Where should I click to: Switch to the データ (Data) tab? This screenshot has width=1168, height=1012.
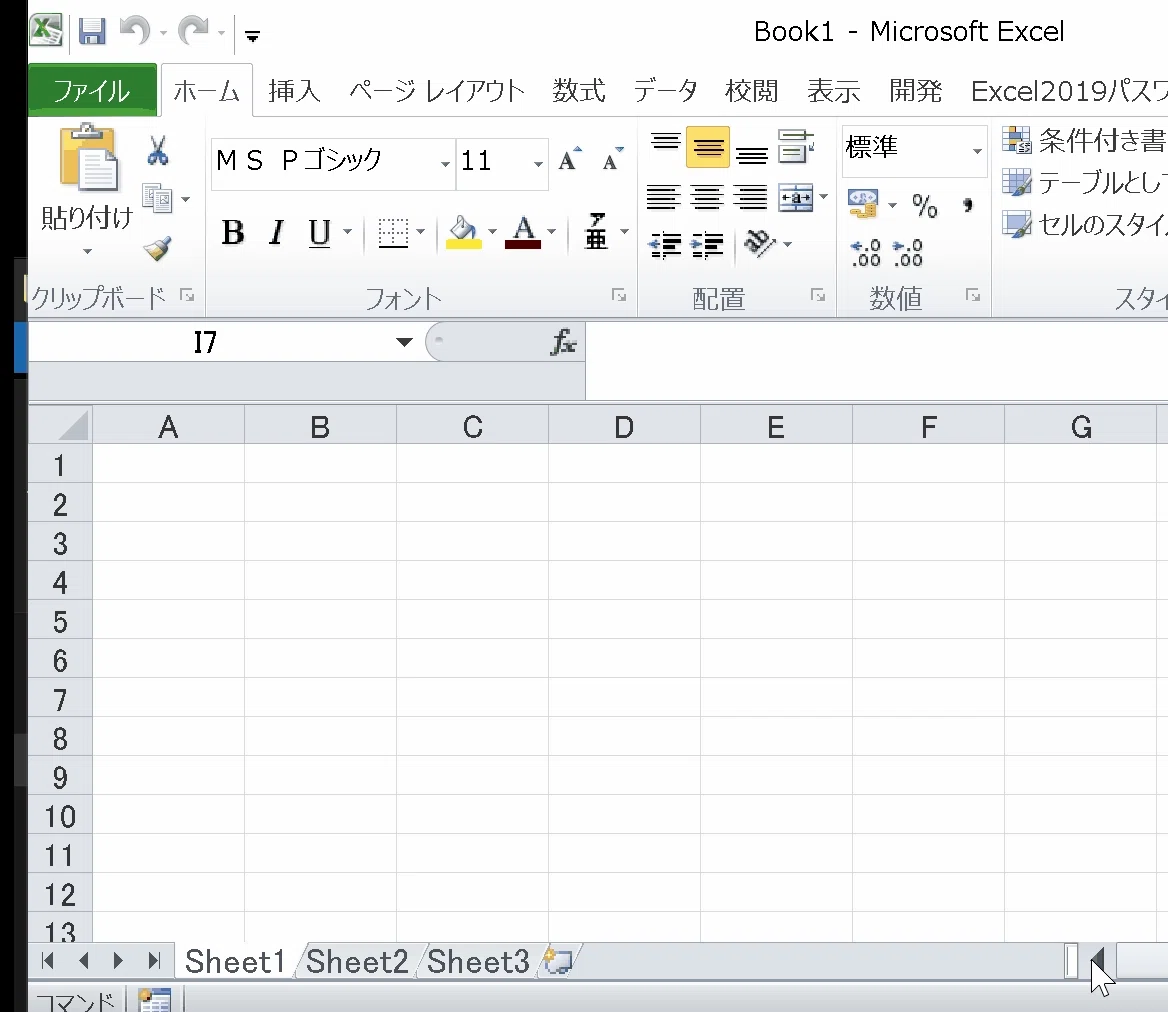[x=665, y=91]
